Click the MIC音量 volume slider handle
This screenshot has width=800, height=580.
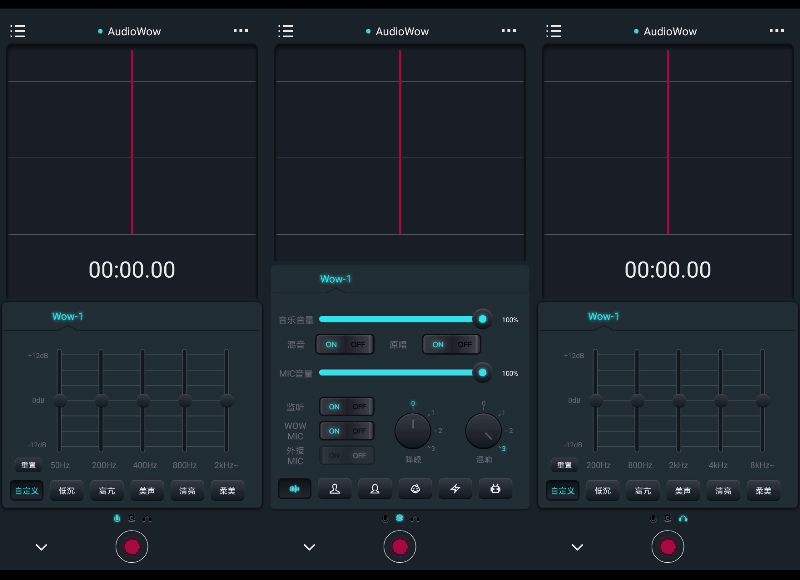point(482,373)
